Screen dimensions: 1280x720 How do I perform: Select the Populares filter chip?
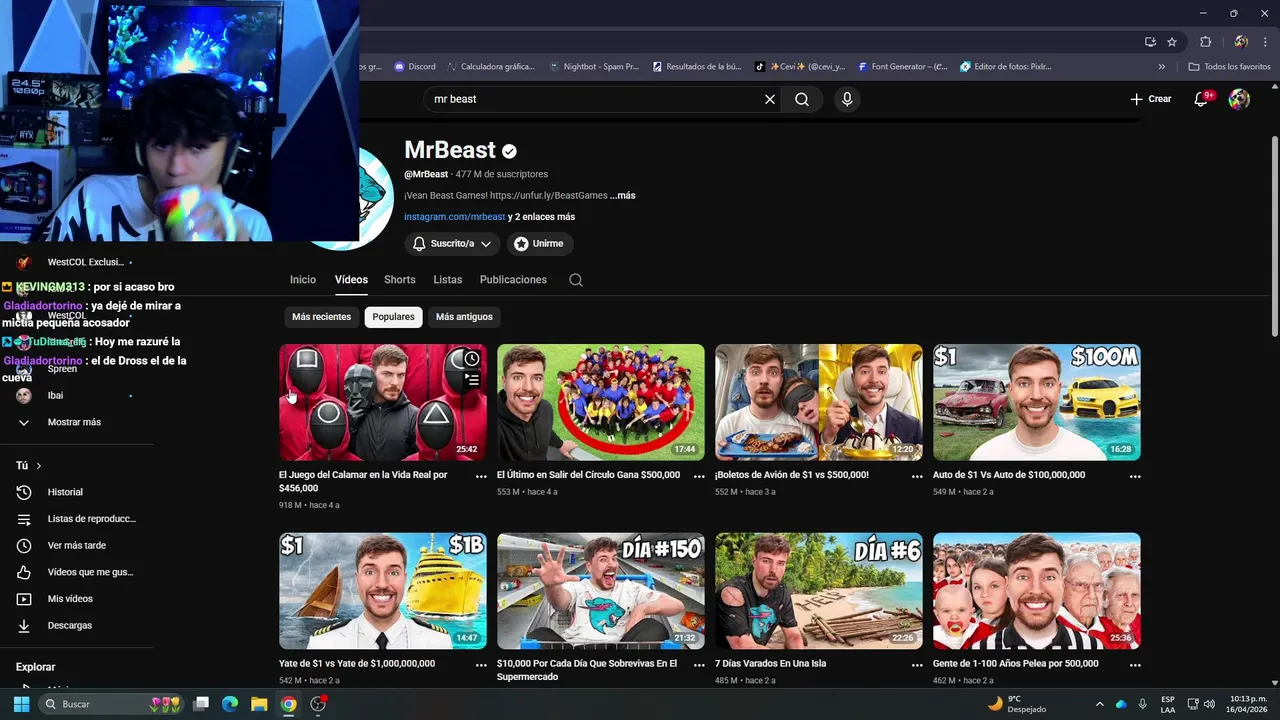(393, 317)
